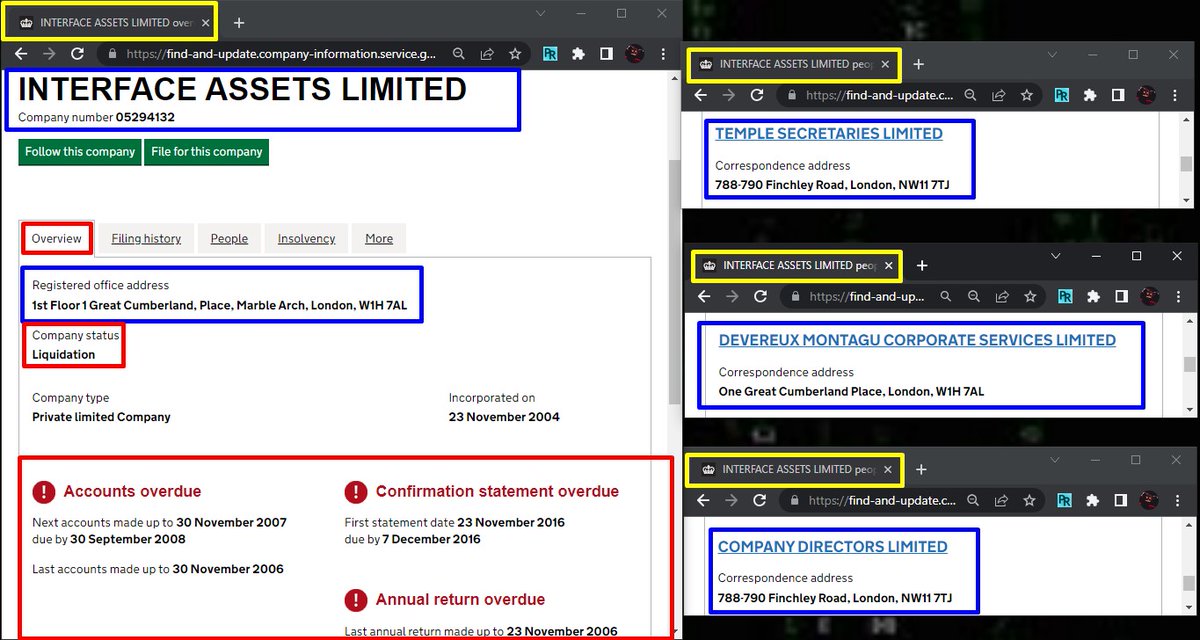Image resolution: width=1200 pixels, height=640 pixels.
Task: Open DEVEREUX MONTAGU CORPORATE SERVICES LIMITED link
Action: 917,340
